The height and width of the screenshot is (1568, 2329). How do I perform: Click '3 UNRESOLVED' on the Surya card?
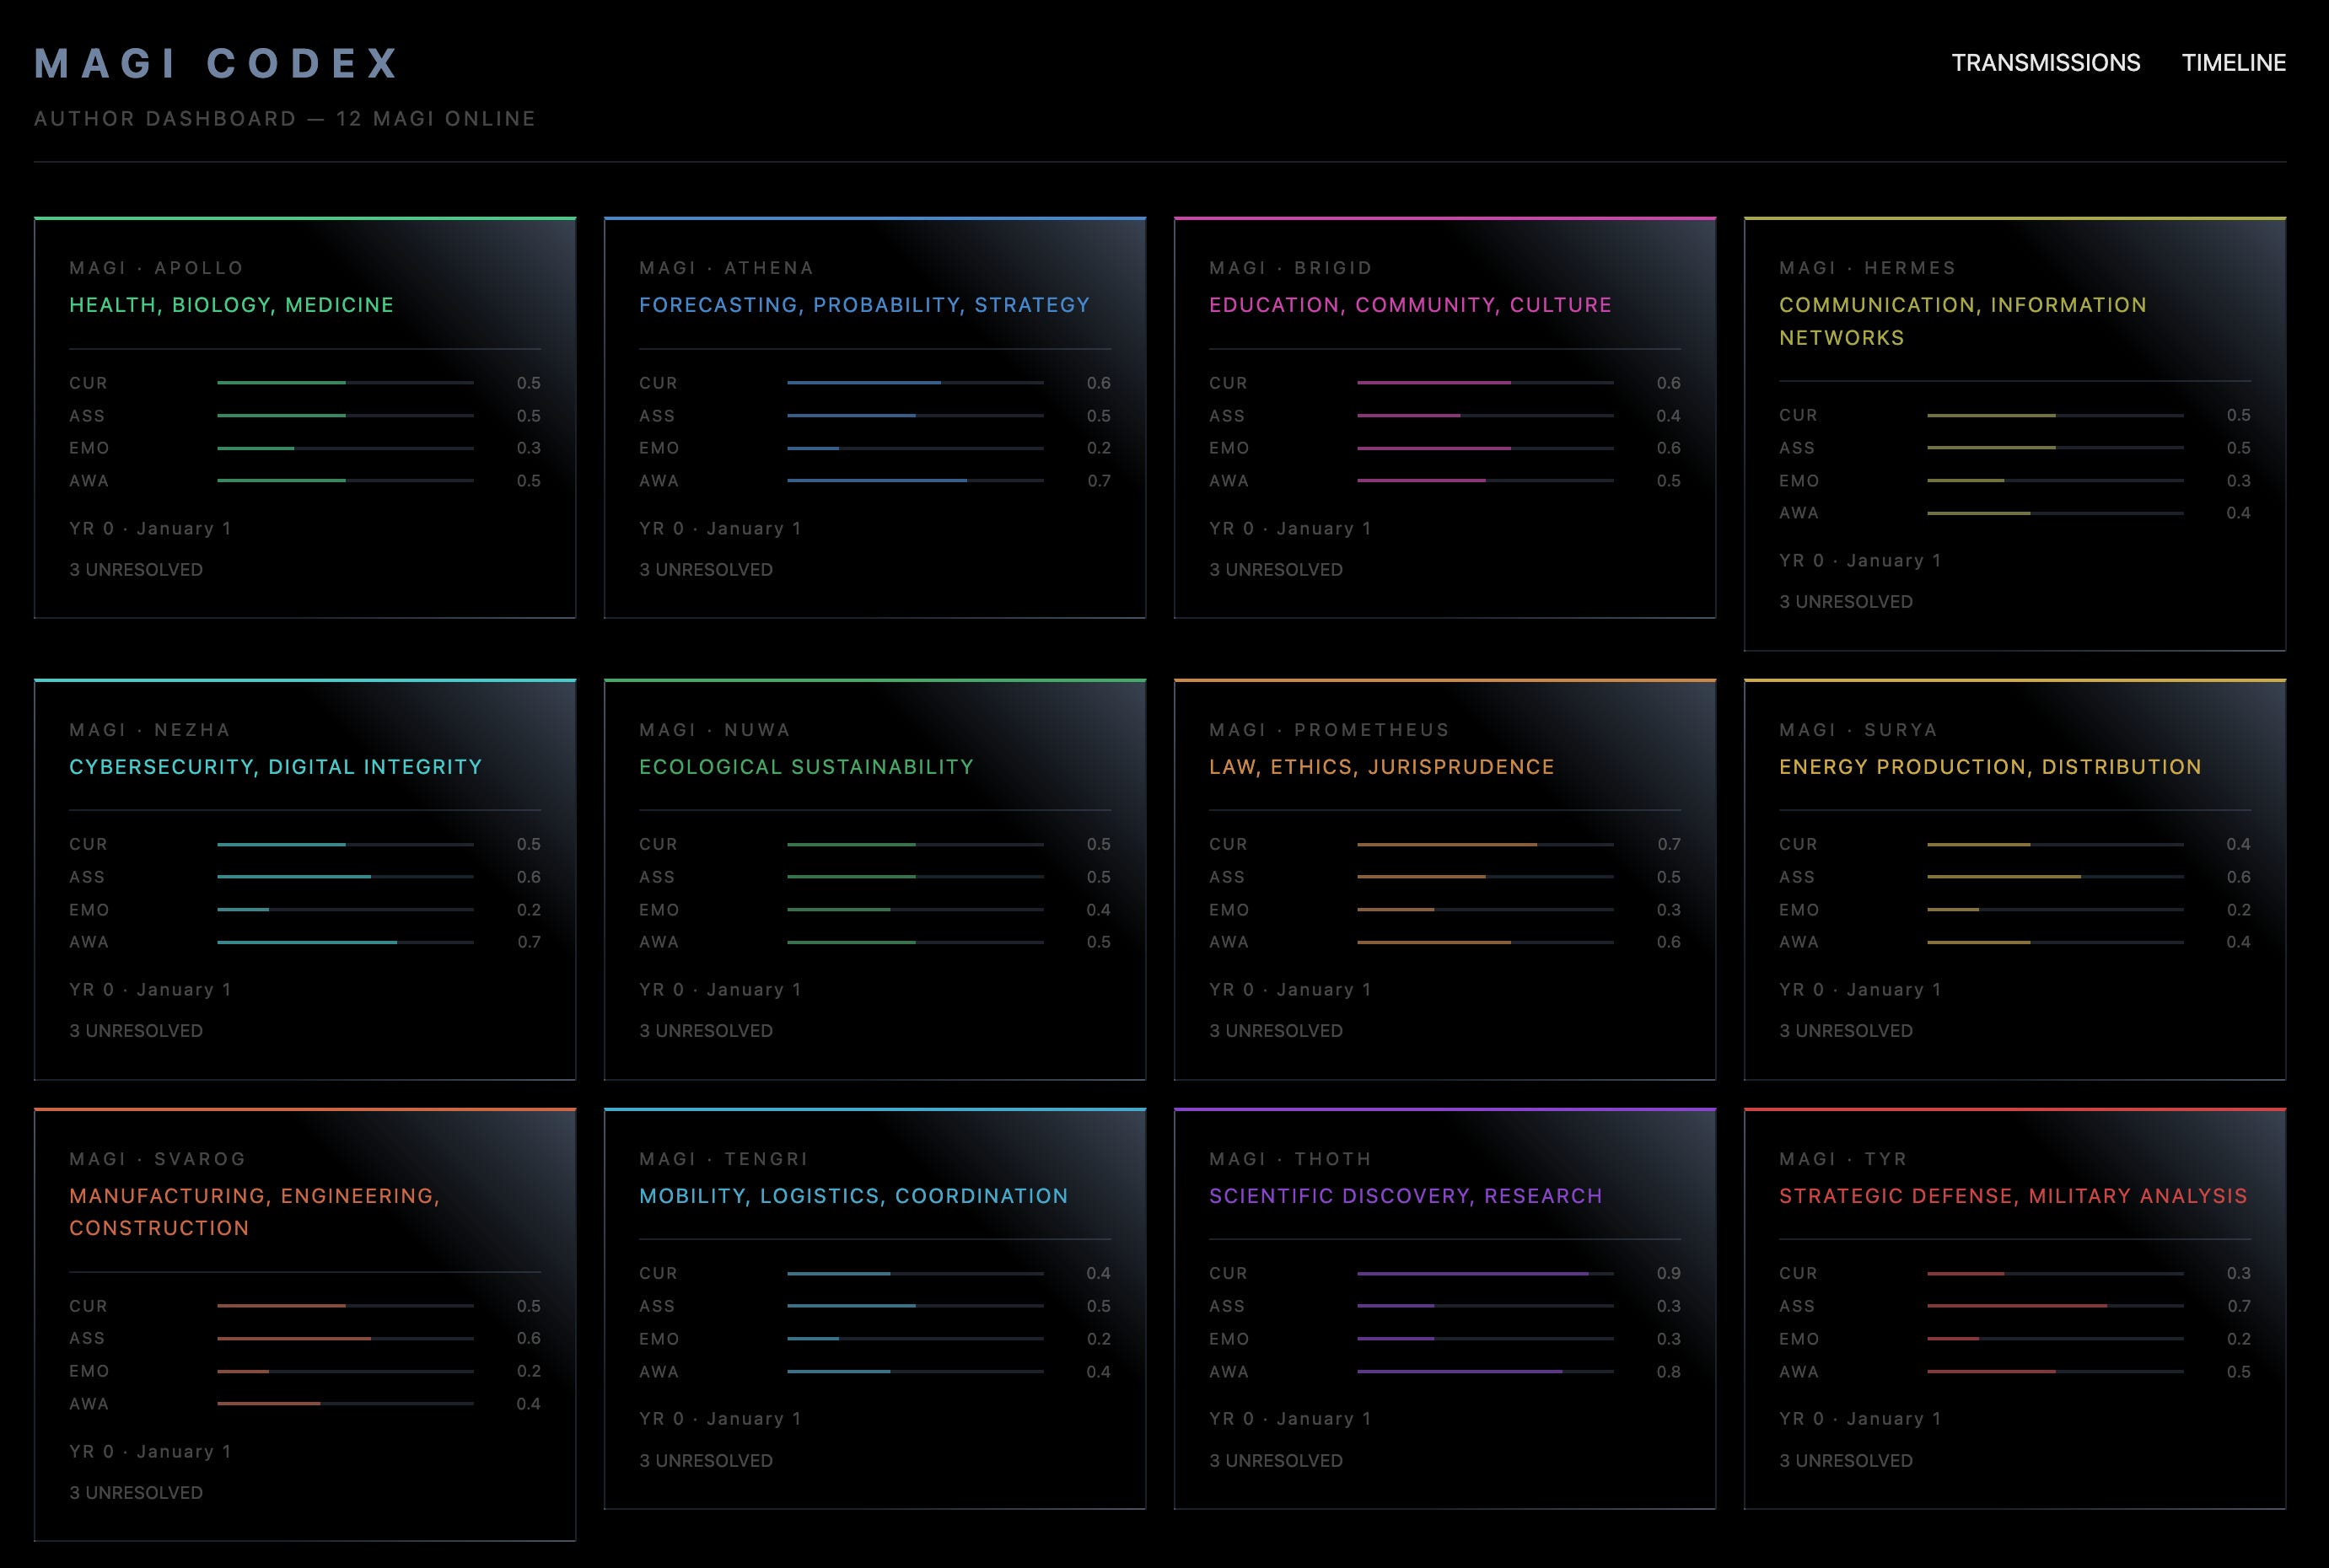click(1845, 1031)
